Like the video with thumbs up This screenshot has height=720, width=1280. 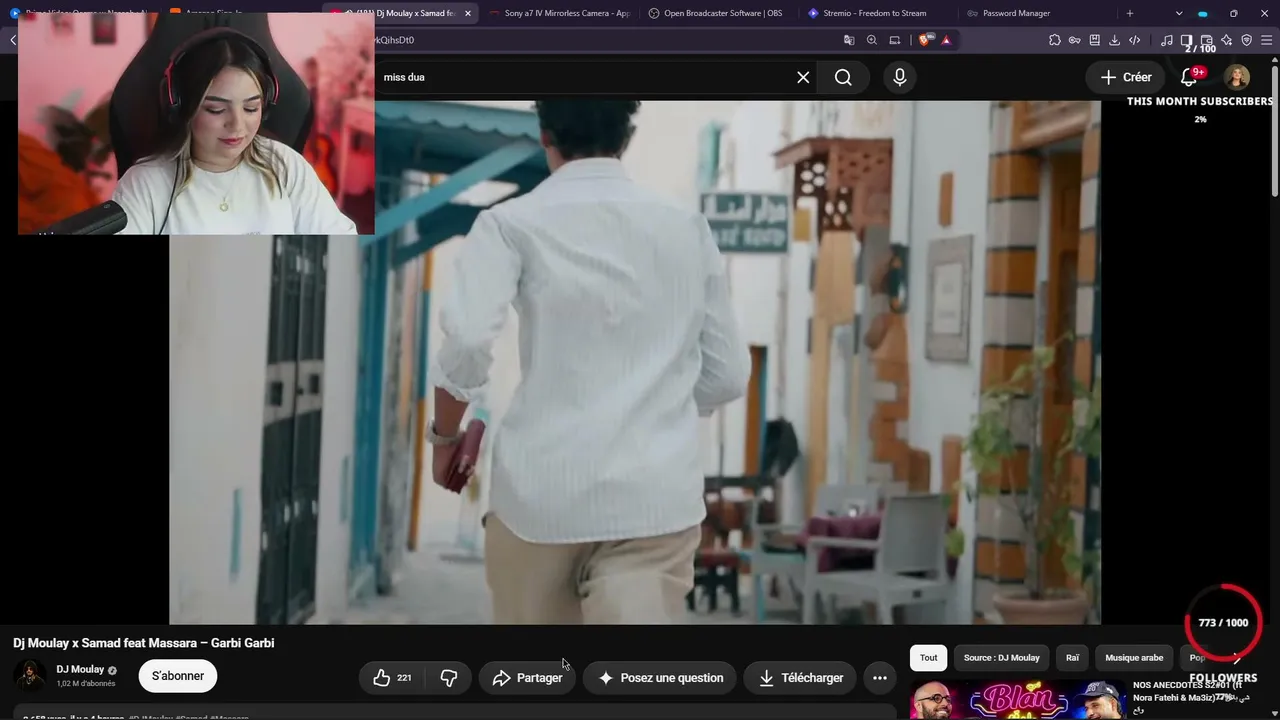[391, 678]
